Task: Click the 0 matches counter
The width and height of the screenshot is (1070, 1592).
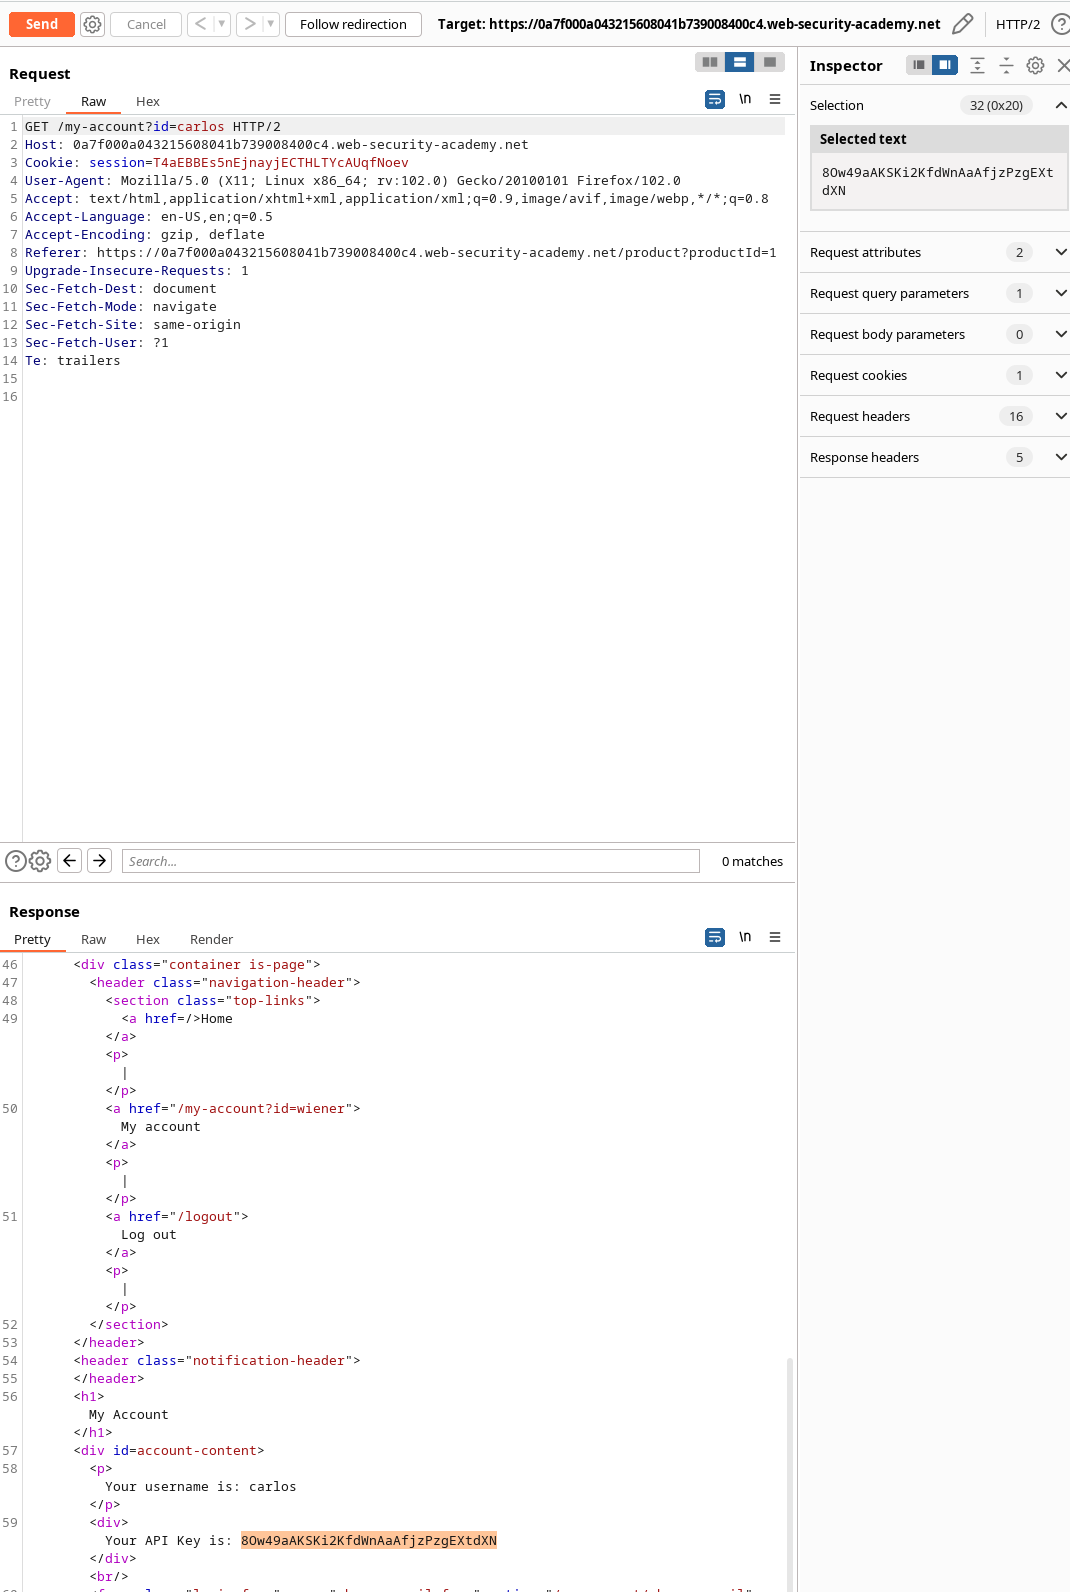Action: pyautogui.click(x=752, y=861)
